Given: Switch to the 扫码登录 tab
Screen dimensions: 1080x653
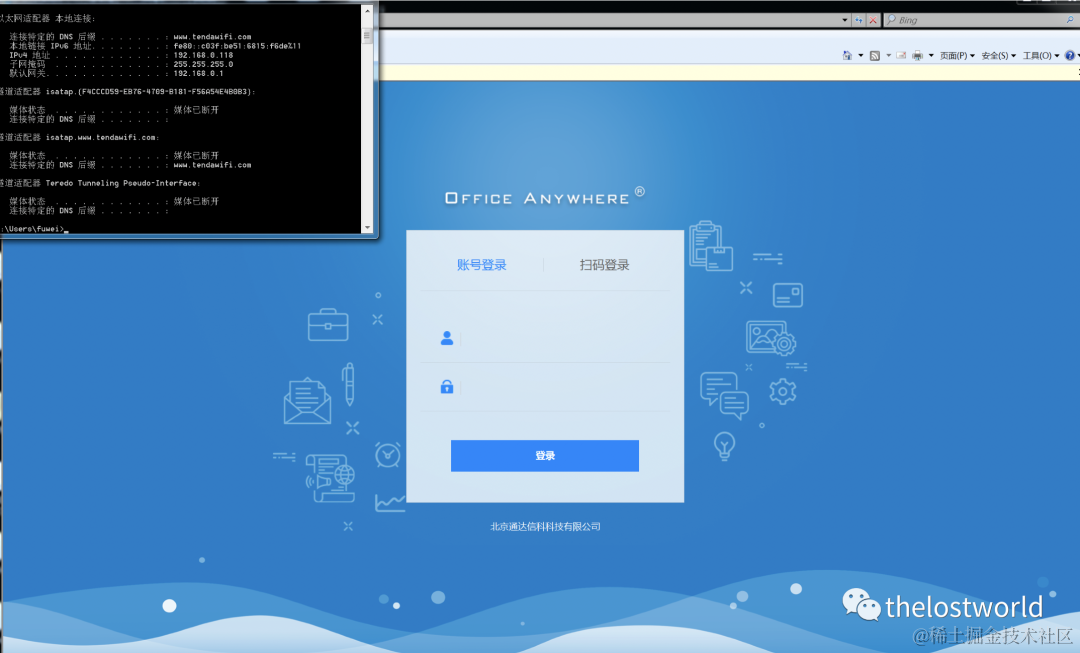Looking at the screenshot, I should (x=605, y=265).
